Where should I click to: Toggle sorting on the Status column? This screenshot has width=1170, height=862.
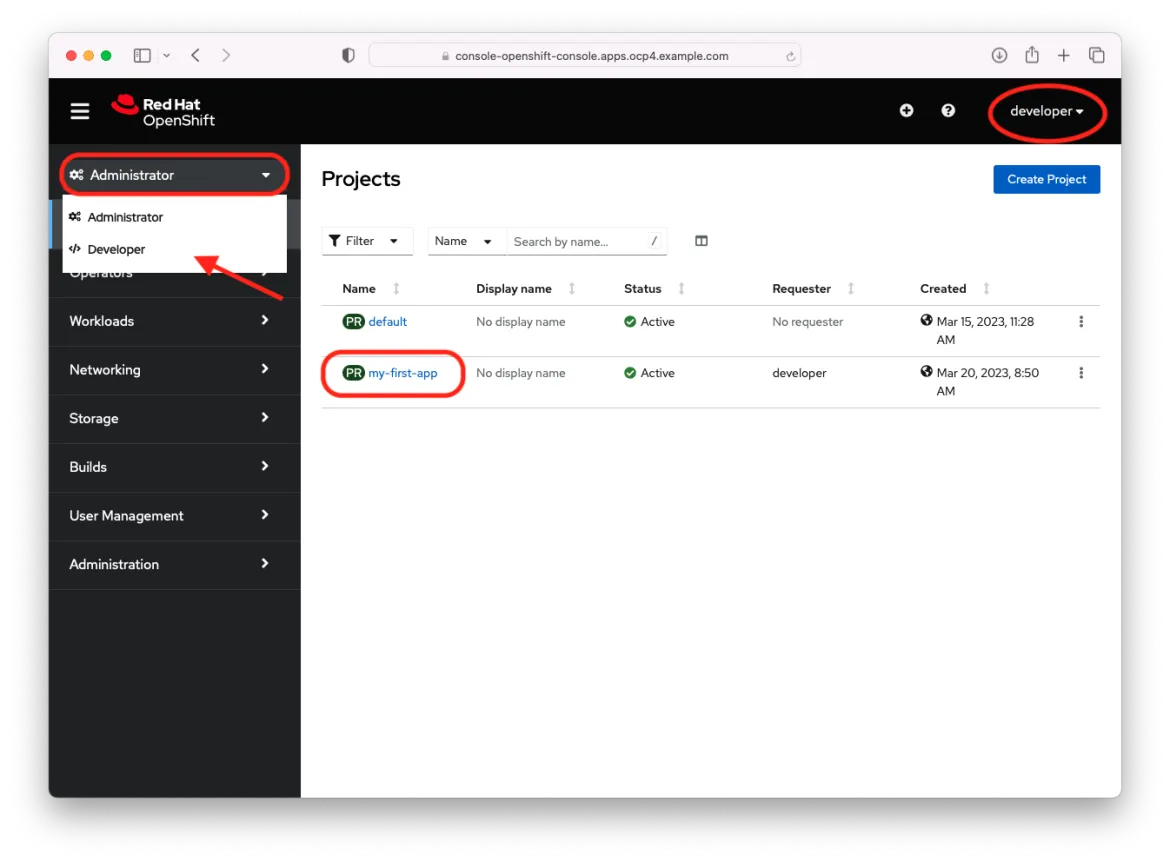(679, 288)
